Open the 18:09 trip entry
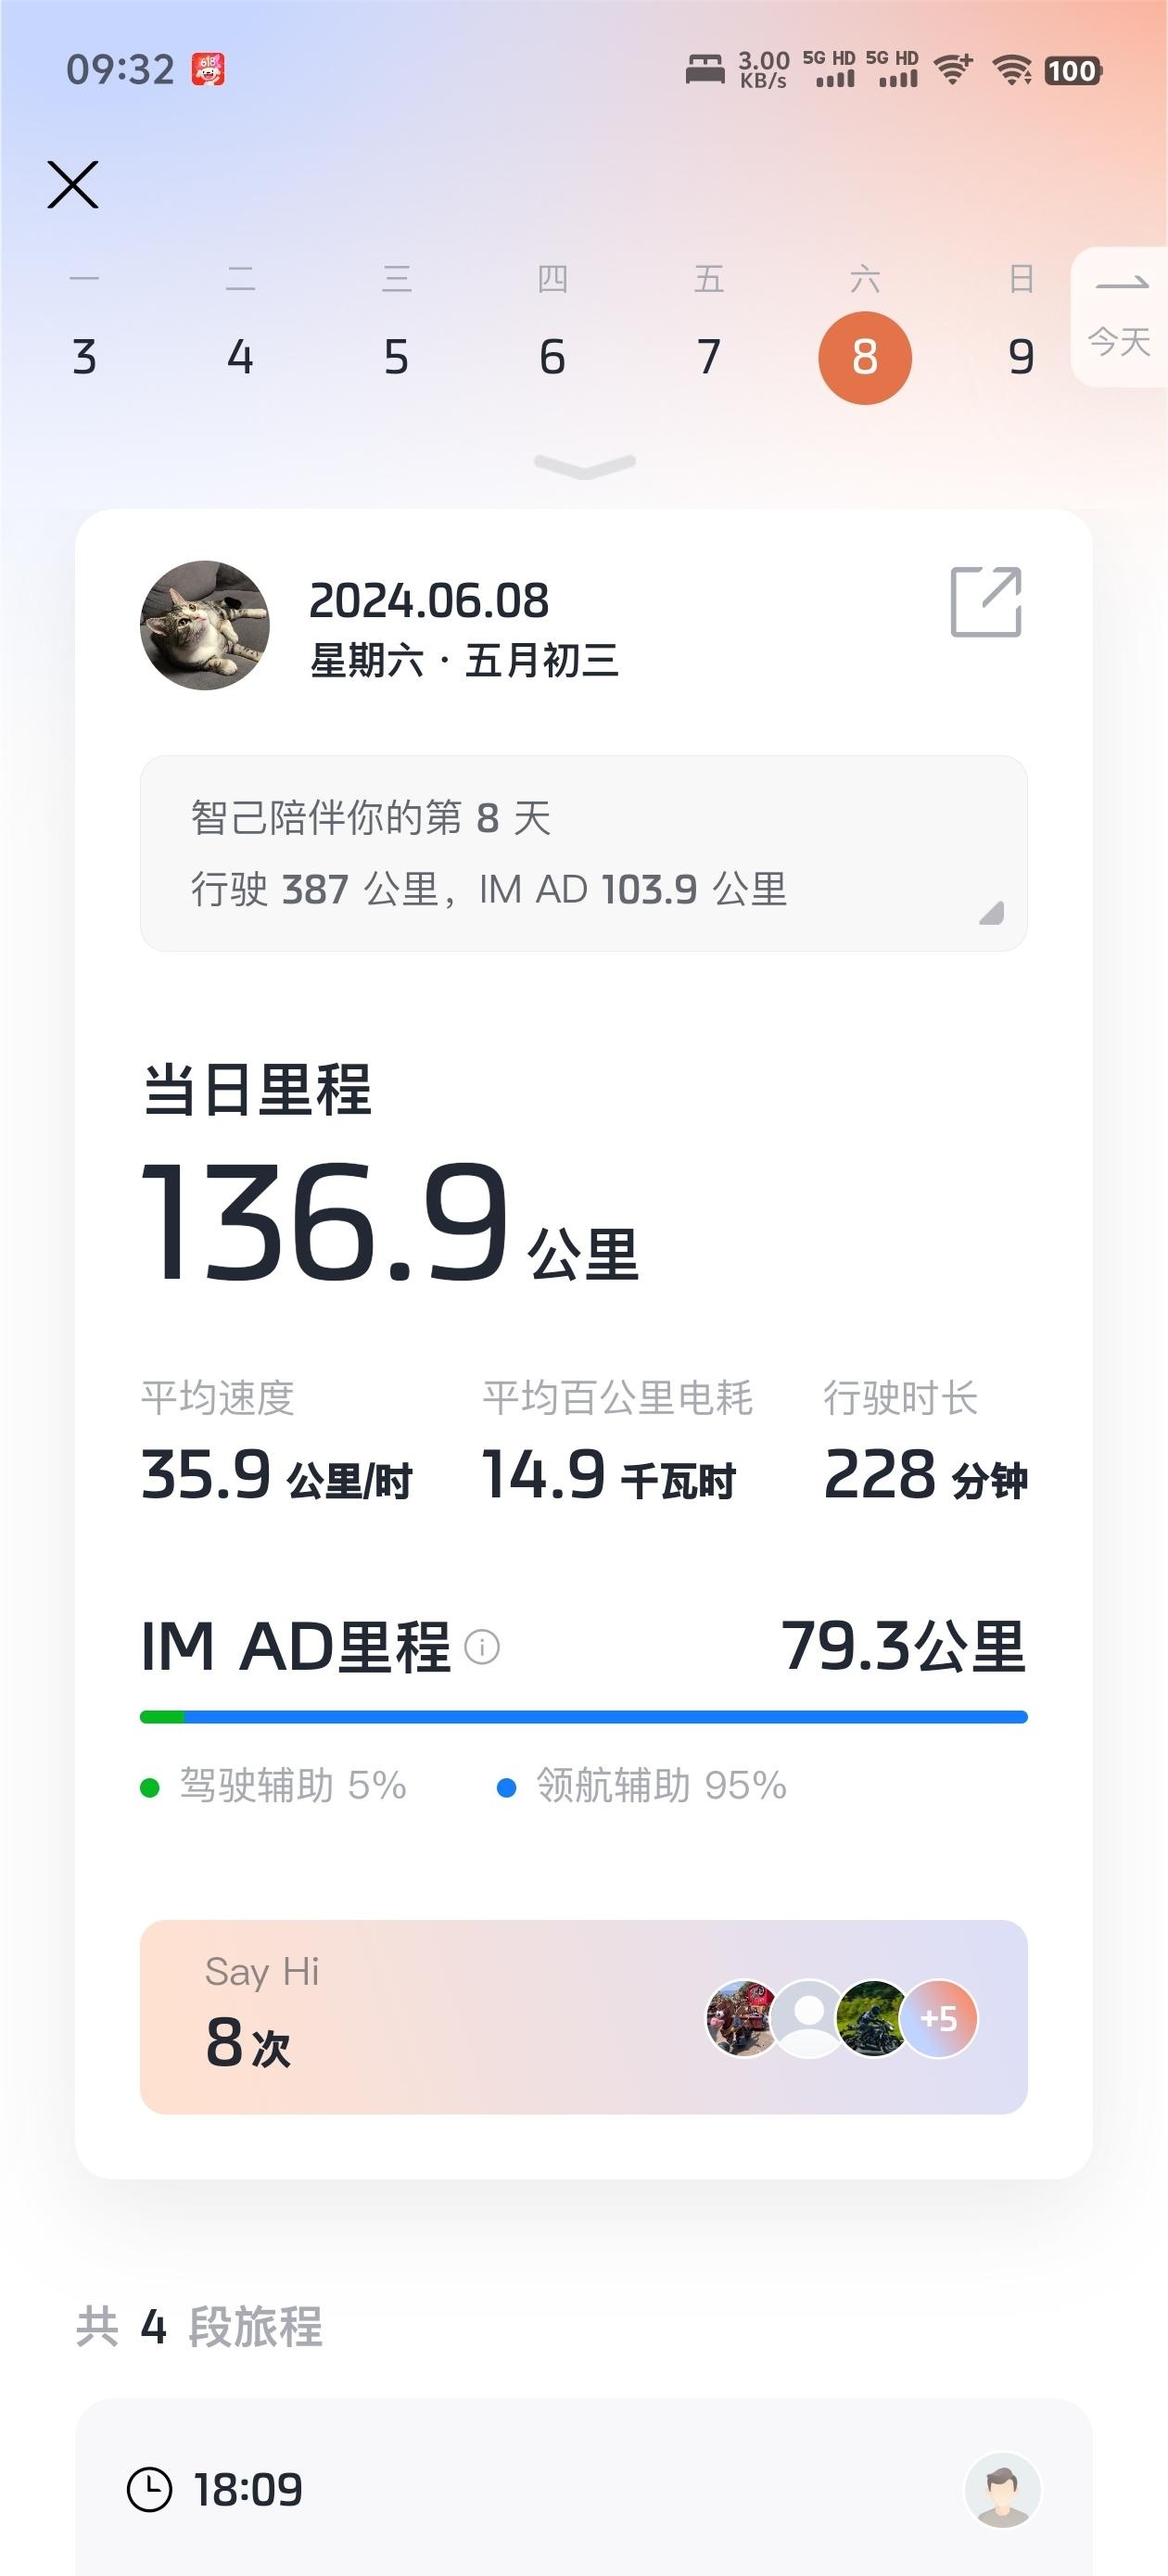 click(584, 2487)
